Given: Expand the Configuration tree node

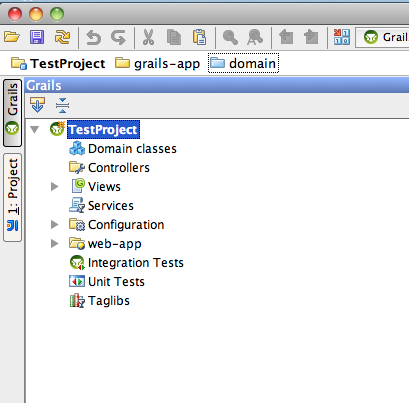Looking at the screenshot, I should point(54,224).
